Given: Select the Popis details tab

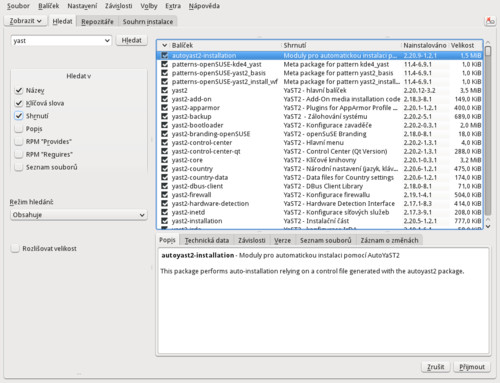Looking at the screenshot, I should click(167, 240).
